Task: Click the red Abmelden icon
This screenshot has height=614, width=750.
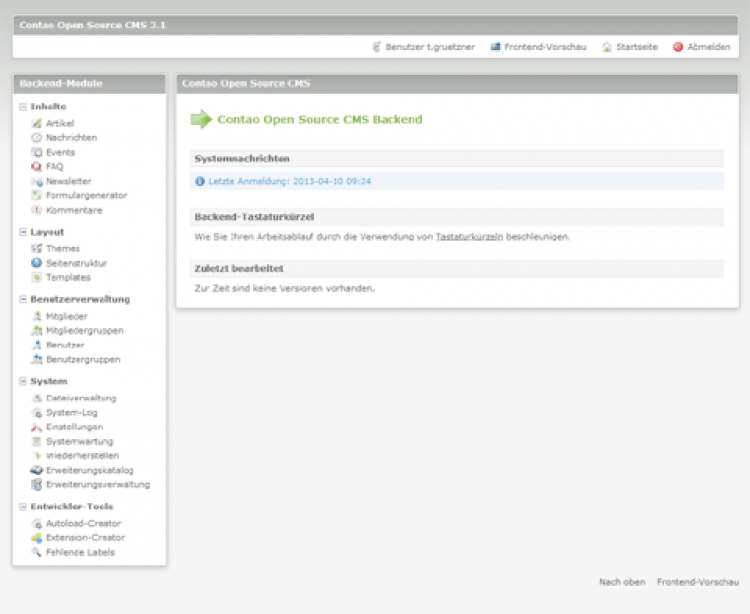Action: tap(678, 47)
